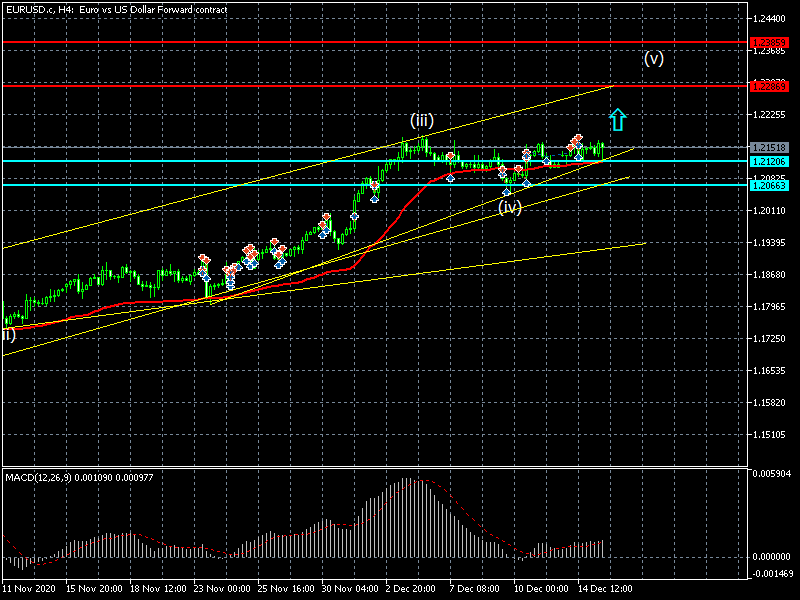Select the wave (iii) label
Viewport: 800px width, 600px height.
(421, 121)
